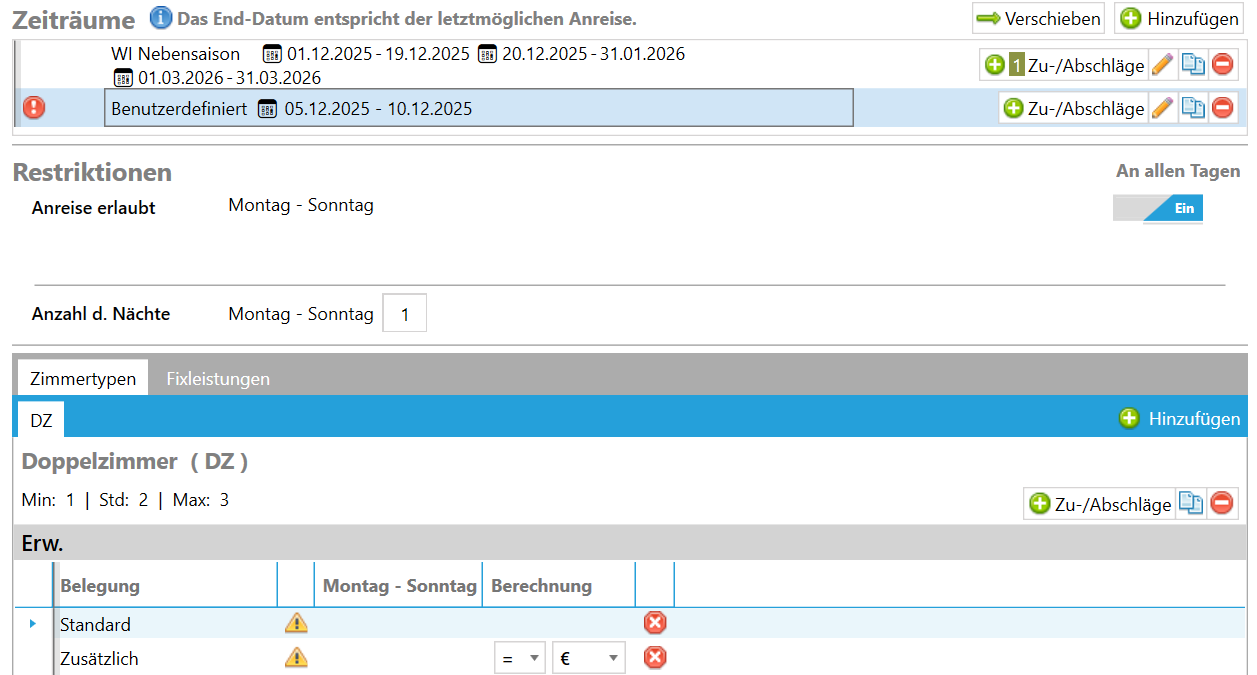Edit WI Nebensaison with pencil icon
Image resolution: width=1257 pixels, height=675 pixels.
[x=1161, y=65]
